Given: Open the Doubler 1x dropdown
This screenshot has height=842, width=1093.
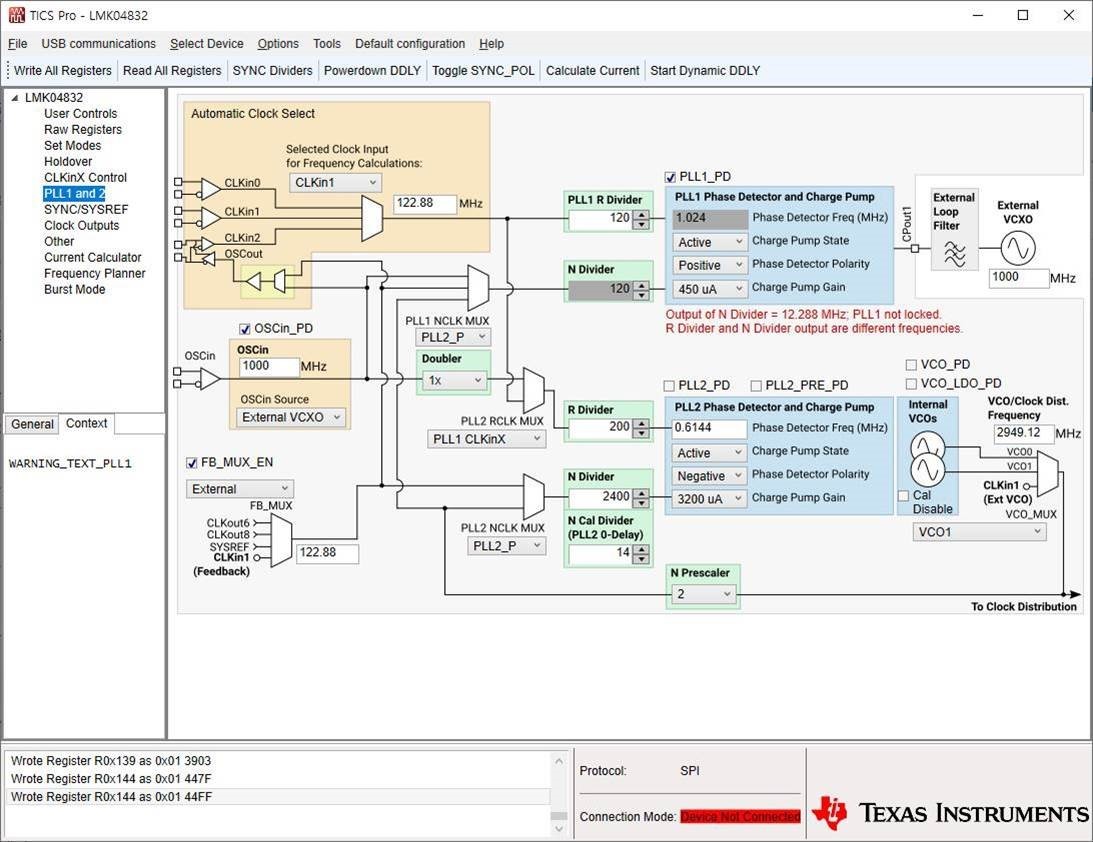Looking at the screenshot, I should click(456, 381).
